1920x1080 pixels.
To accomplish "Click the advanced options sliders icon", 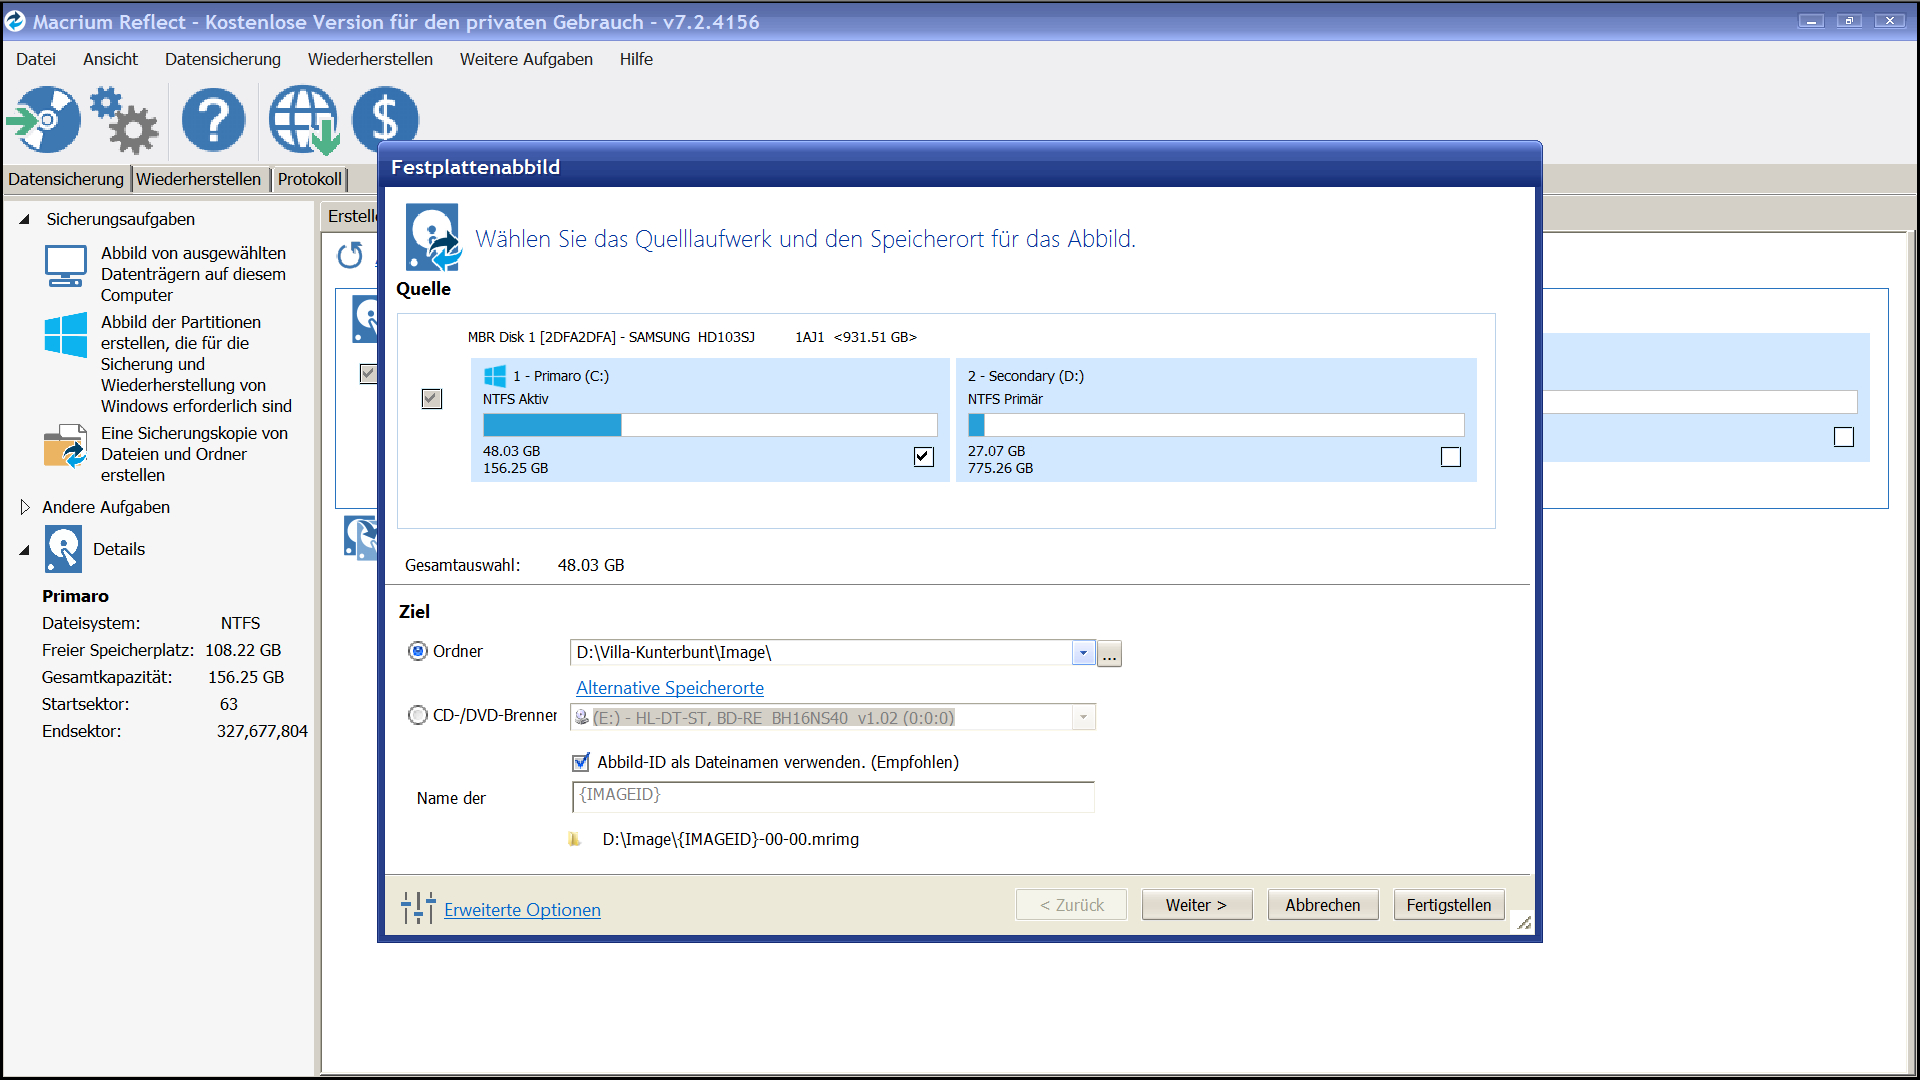I will point(418,908).
